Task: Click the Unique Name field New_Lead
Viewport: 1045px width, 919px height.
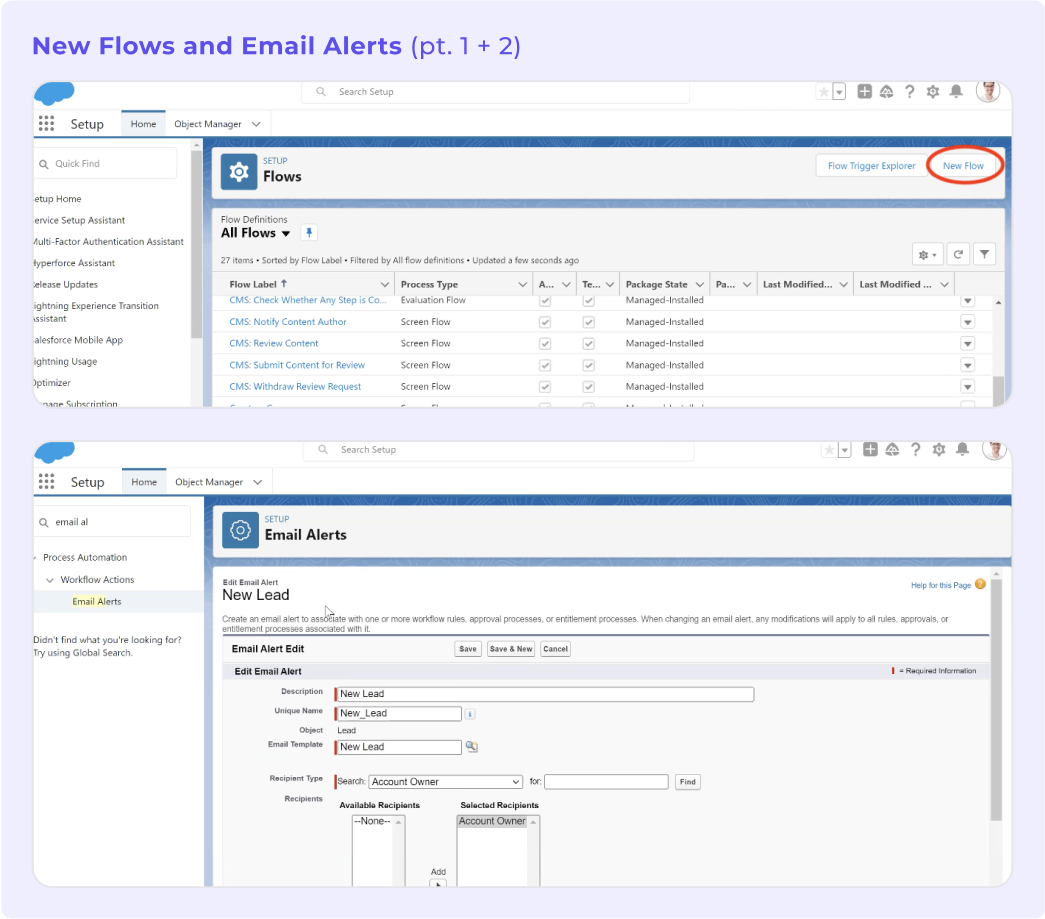Action: [x=399, y=714]
